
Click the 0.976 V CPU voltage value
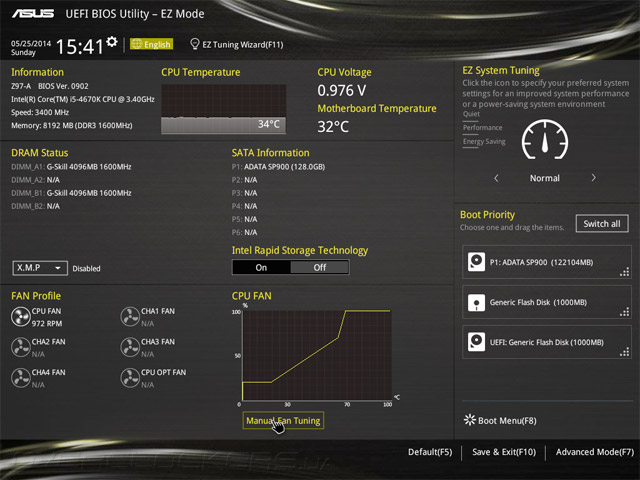coord(342,91)
